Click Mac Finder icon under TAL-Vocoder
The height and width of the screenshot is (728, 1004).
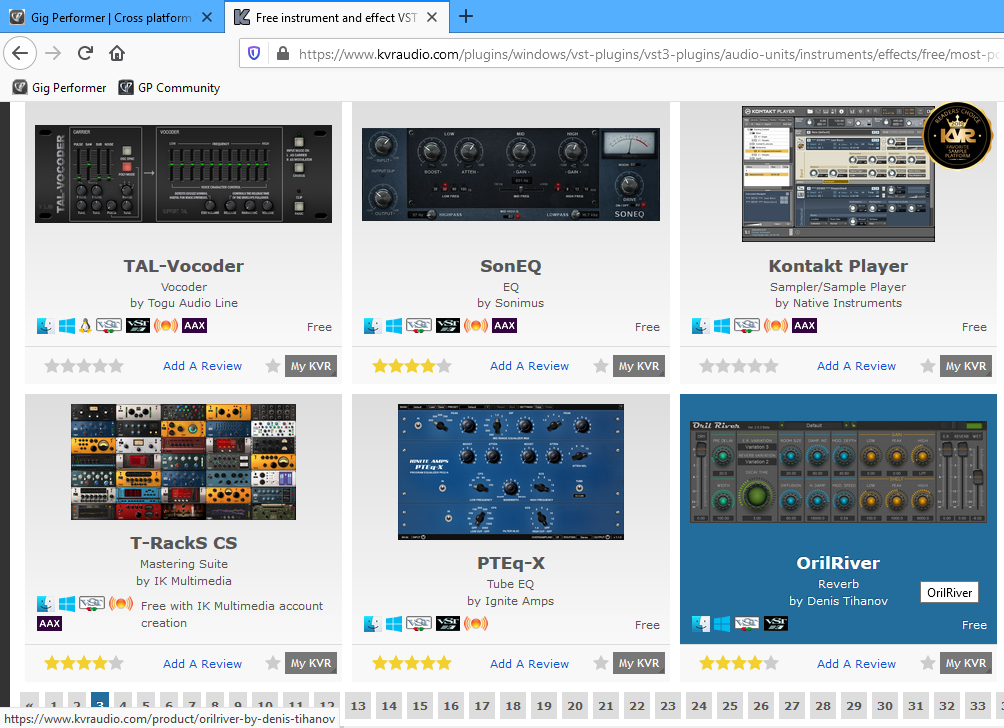pyautogui.click(x=45, y=326)
